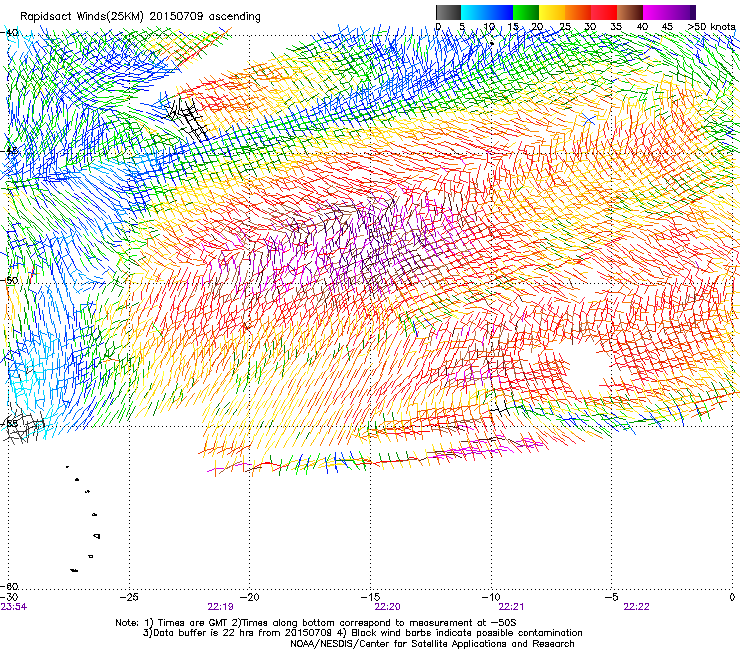Click the green 15-20 knots legend segment

pyautogui.click(x=526, y=12)
